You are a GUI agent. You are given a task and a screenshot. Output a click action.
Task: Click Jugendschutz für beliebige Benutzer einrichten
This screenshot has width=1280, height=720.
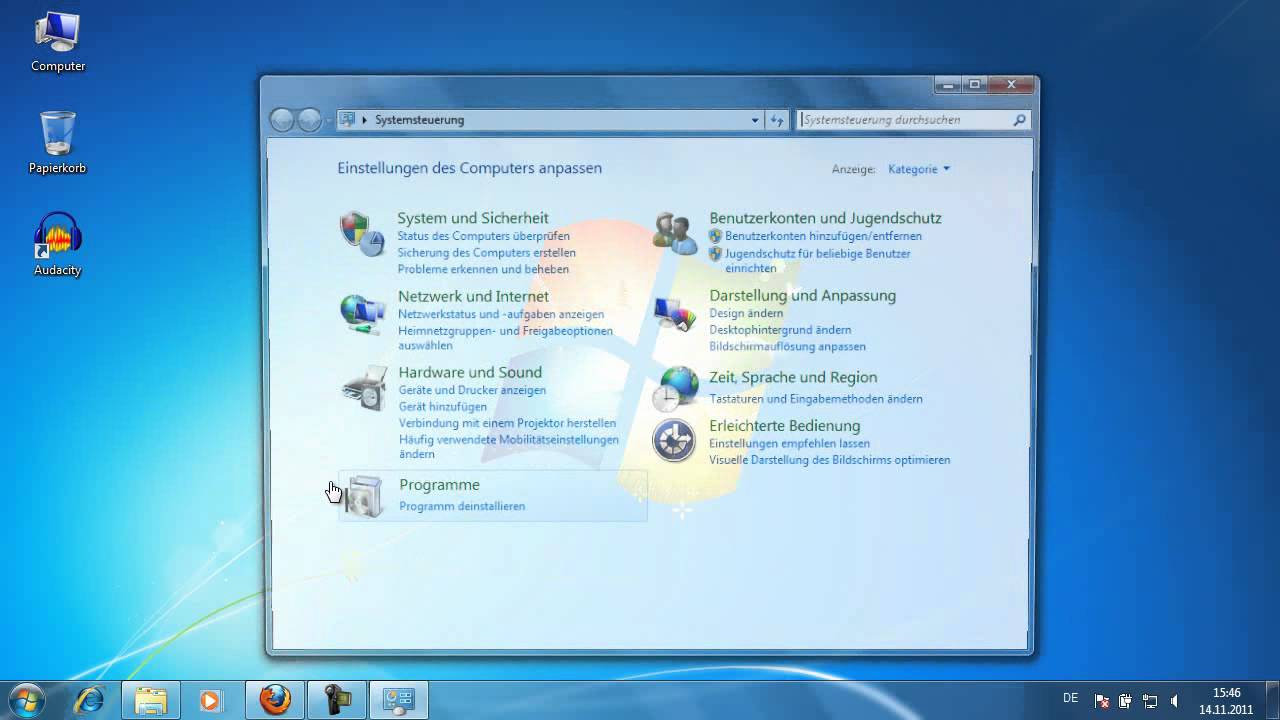[x=817, y=261]
